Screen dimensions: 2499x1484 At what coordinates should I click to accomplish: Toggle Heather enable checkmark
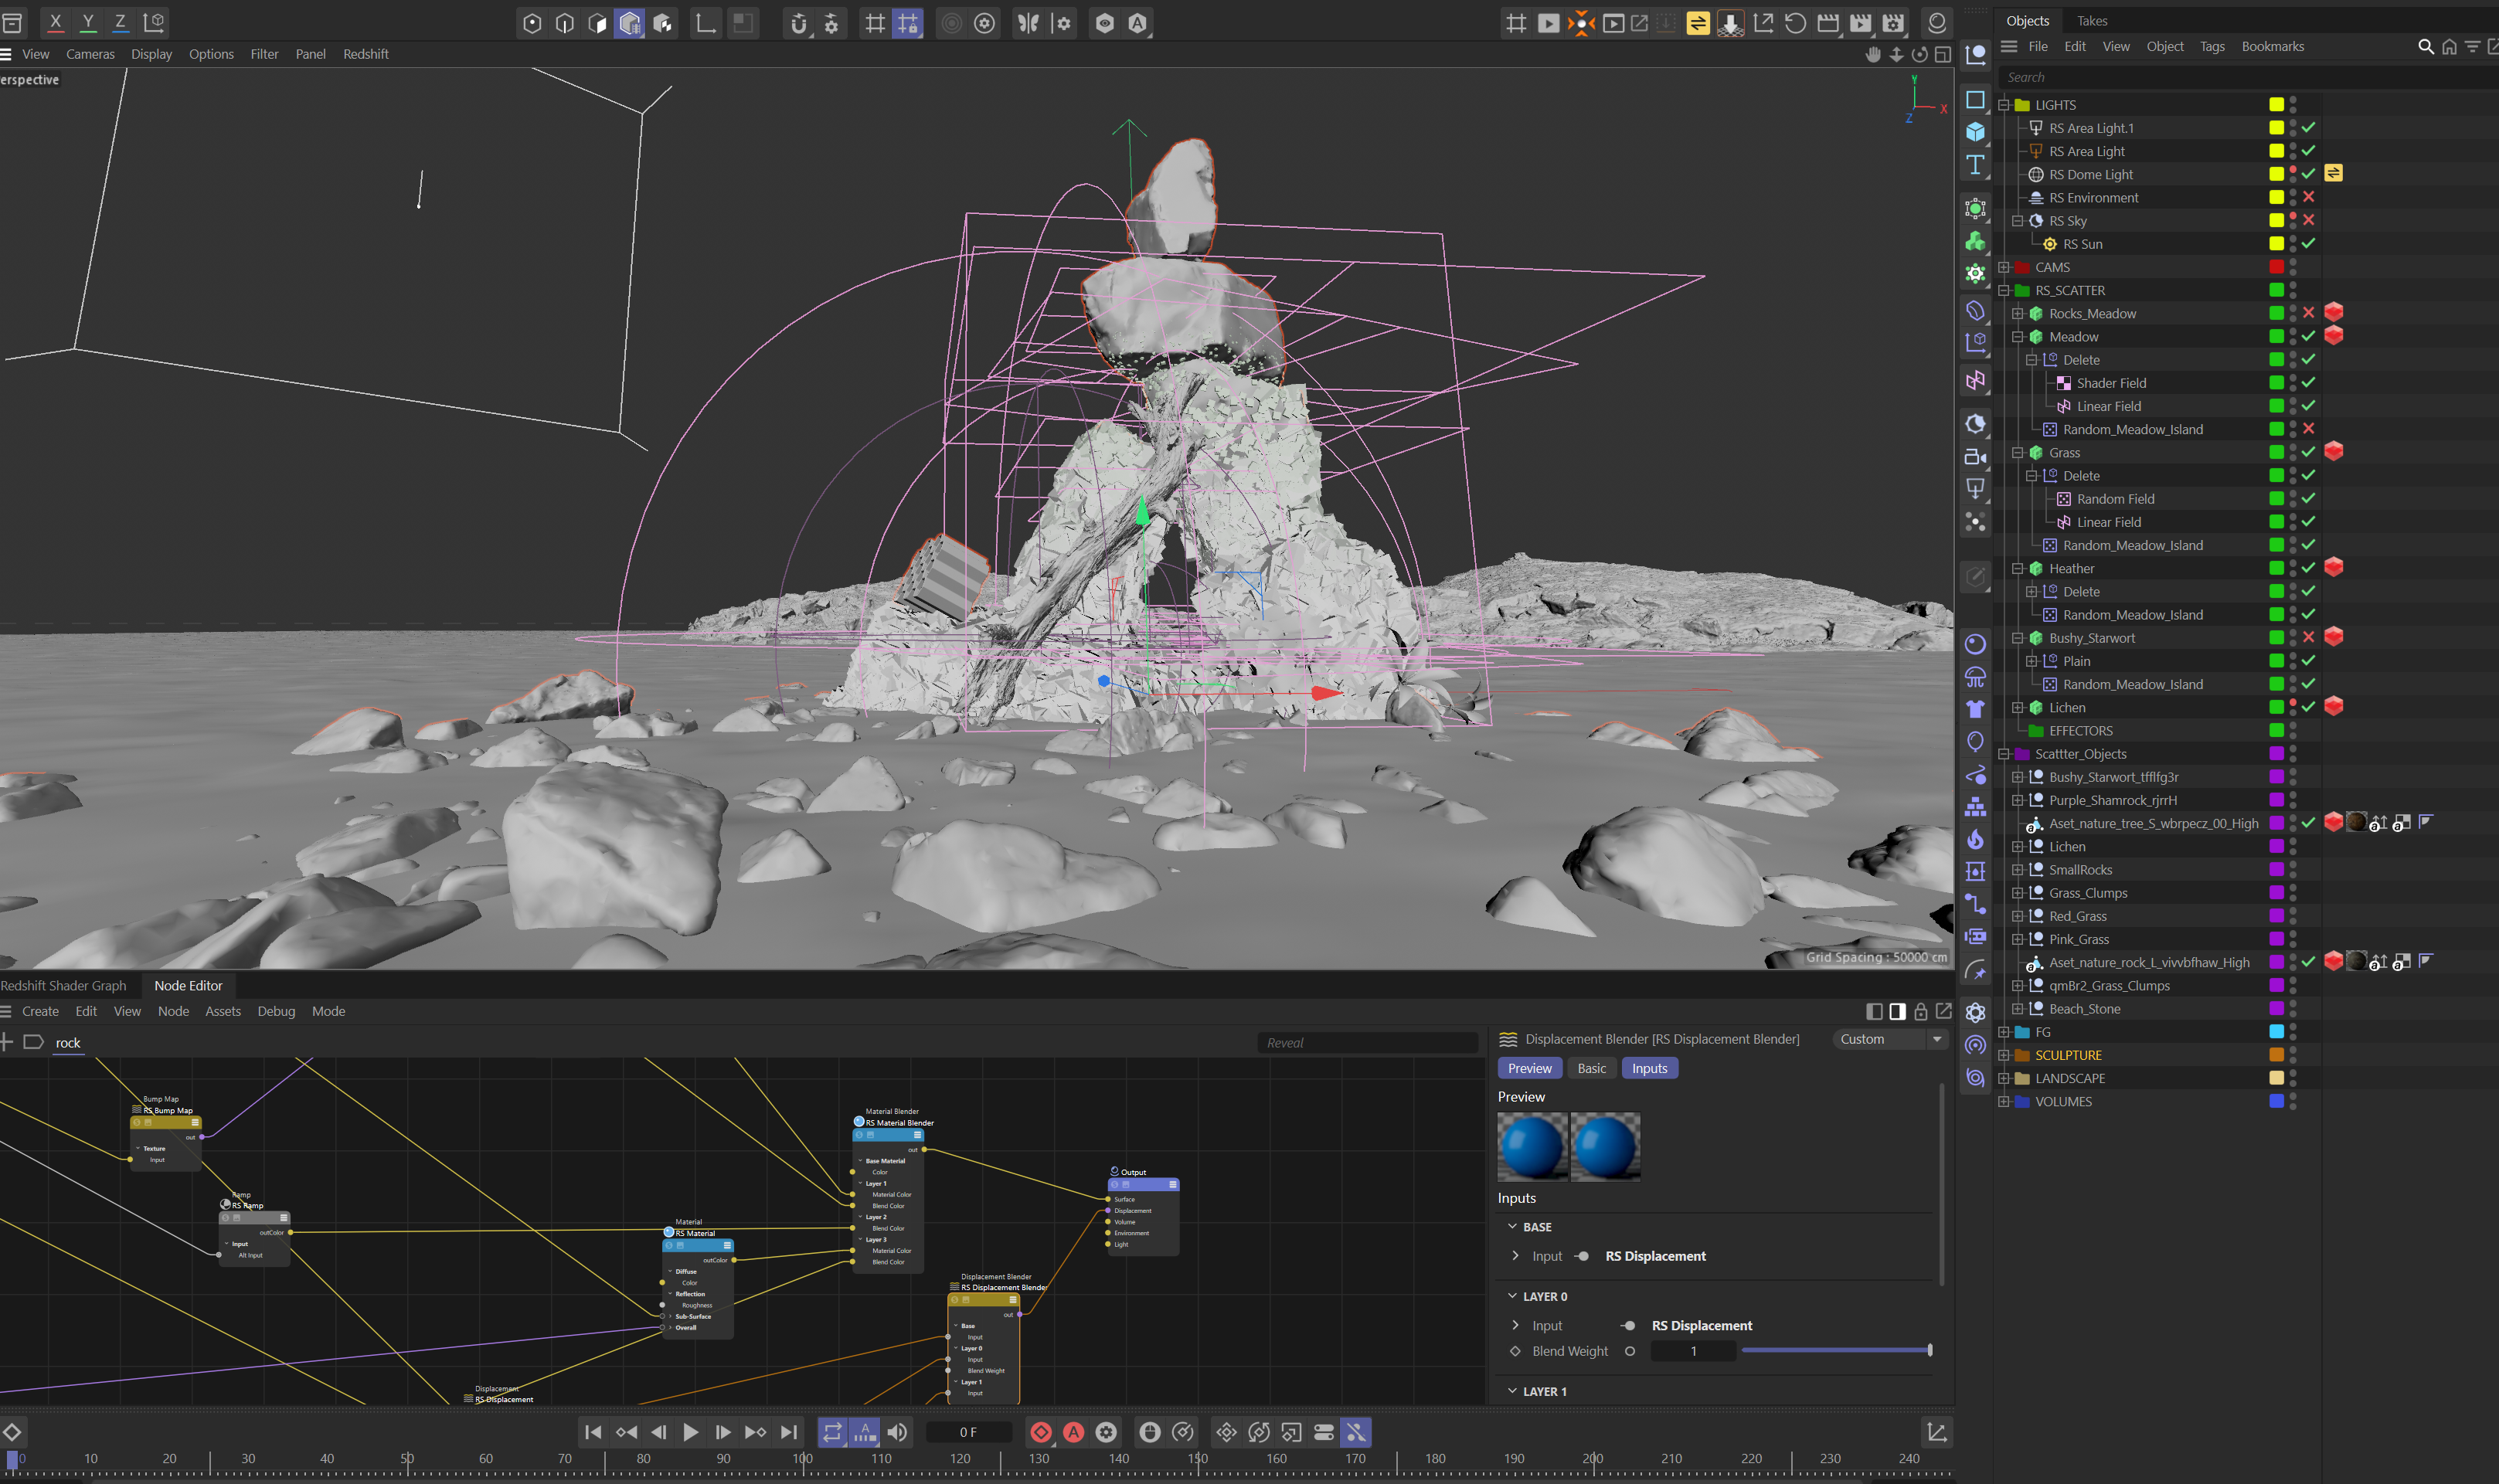tap(2308, 568)
